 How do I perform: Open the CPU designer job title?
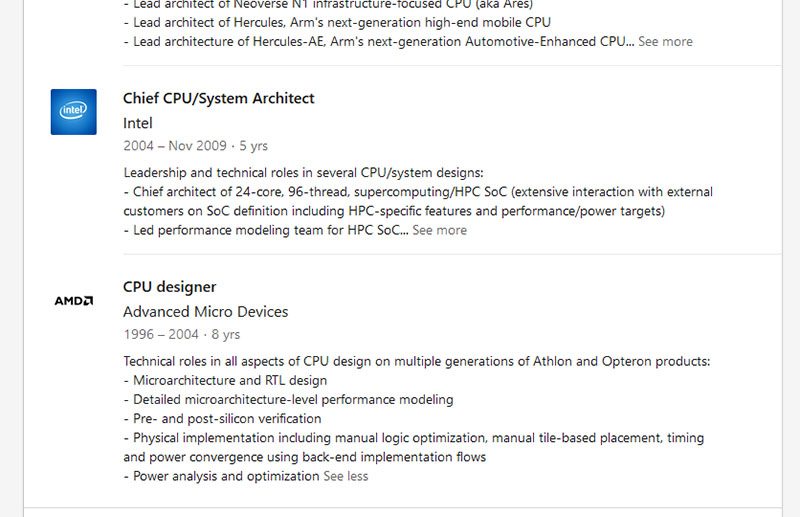[169, 287]
